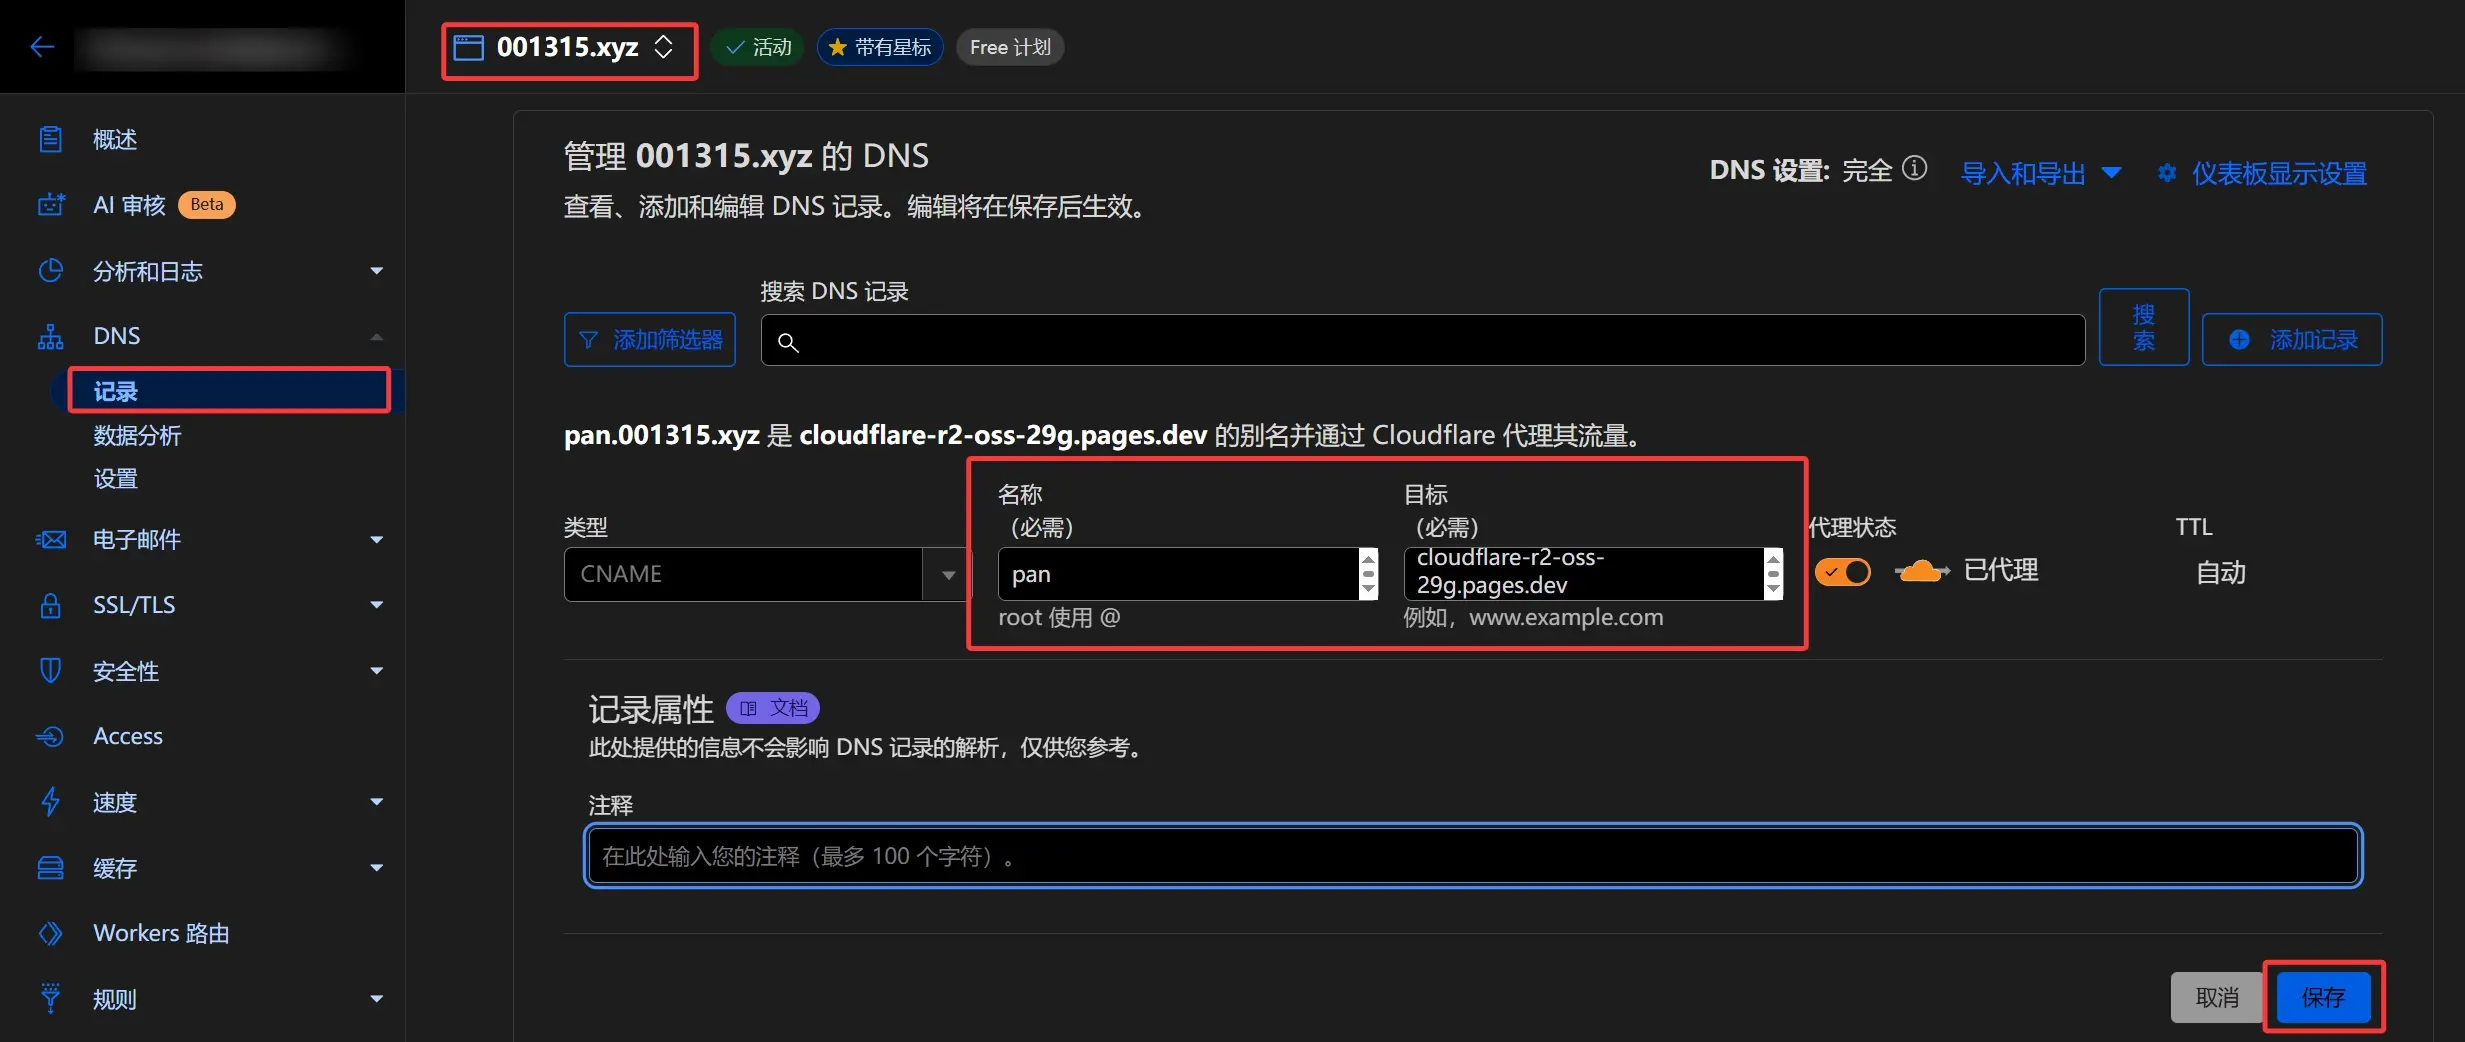Collapse the DNS section in the sidebar
Screen dimensions: 2465x1042
[375, 335]
